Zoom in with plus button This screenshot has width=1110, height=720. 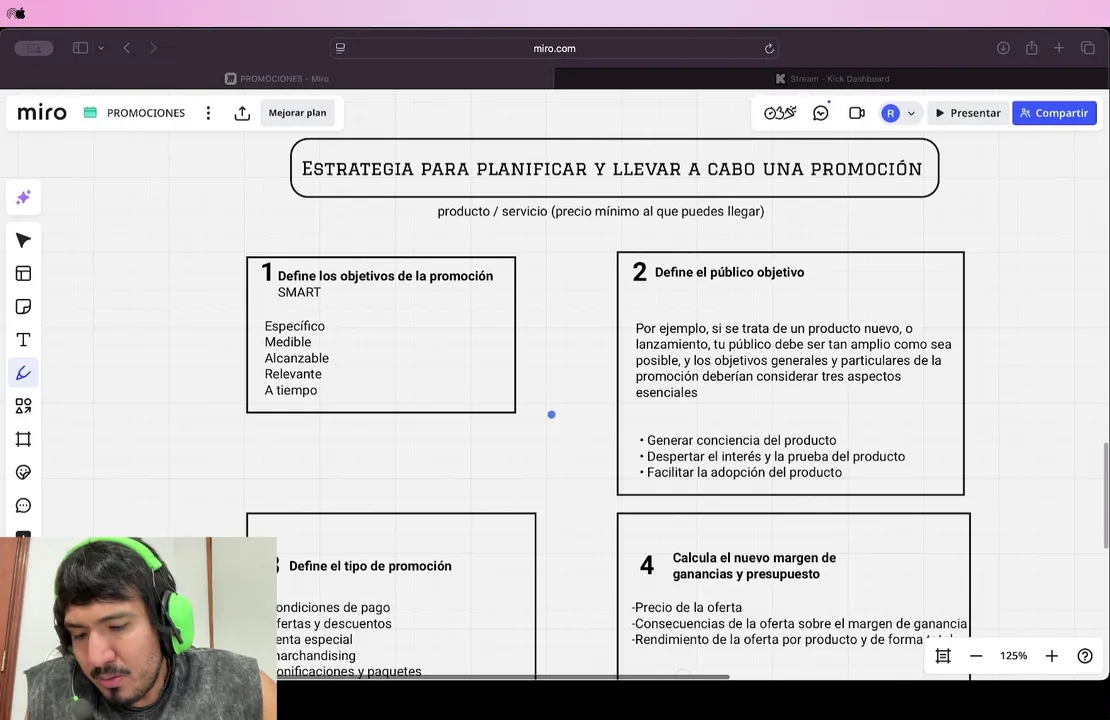tap(1052, 656)
